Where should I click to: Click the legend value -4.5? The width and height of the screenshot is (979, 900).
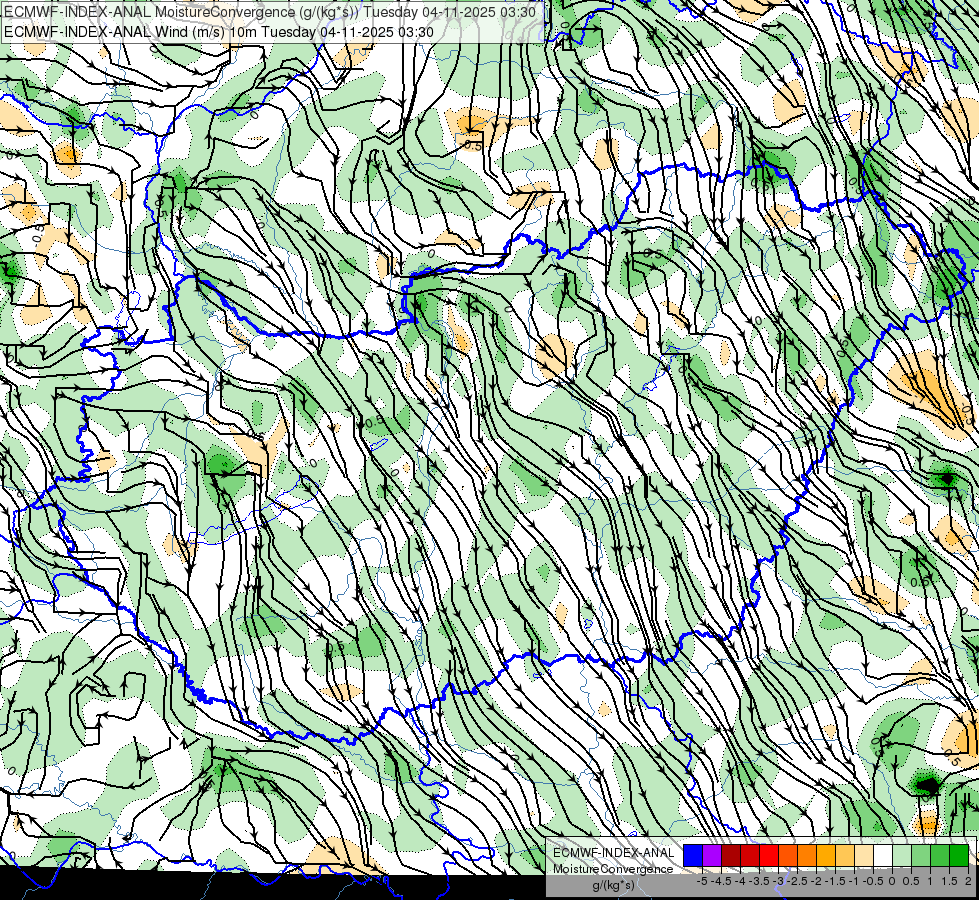721,881
